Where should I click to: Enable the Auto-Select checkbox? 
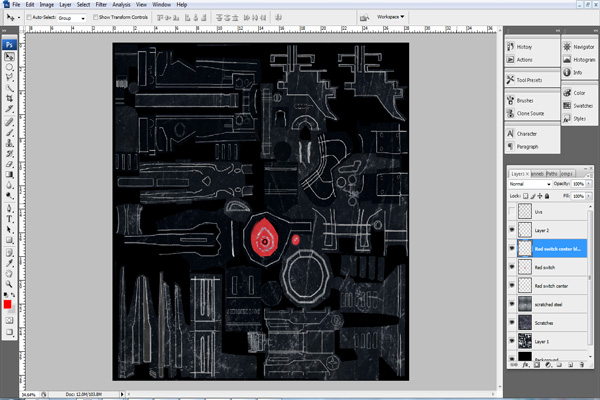tap(29, 17)
